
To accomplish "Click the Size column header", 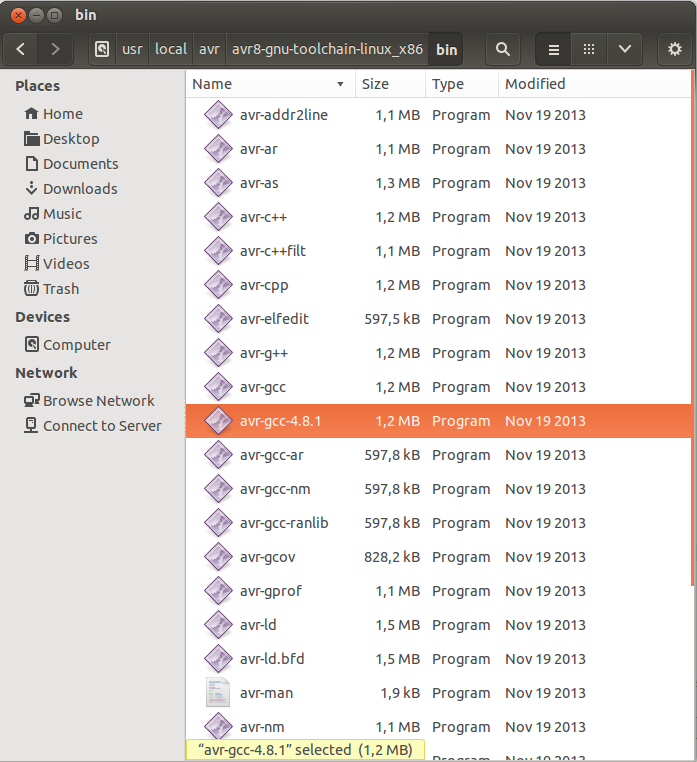I will 391,84.
